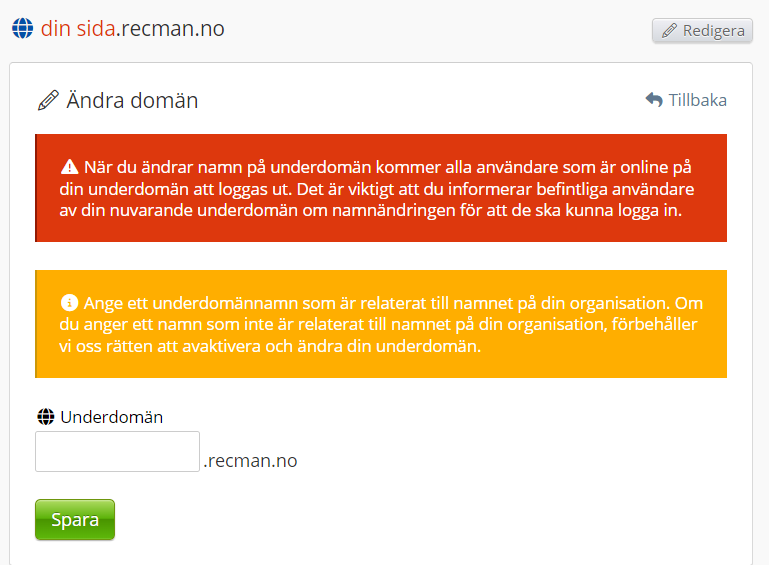Screen dimensions: 769x565
Task: Click the dark left border of the orange alert
Action: (36, 324)
